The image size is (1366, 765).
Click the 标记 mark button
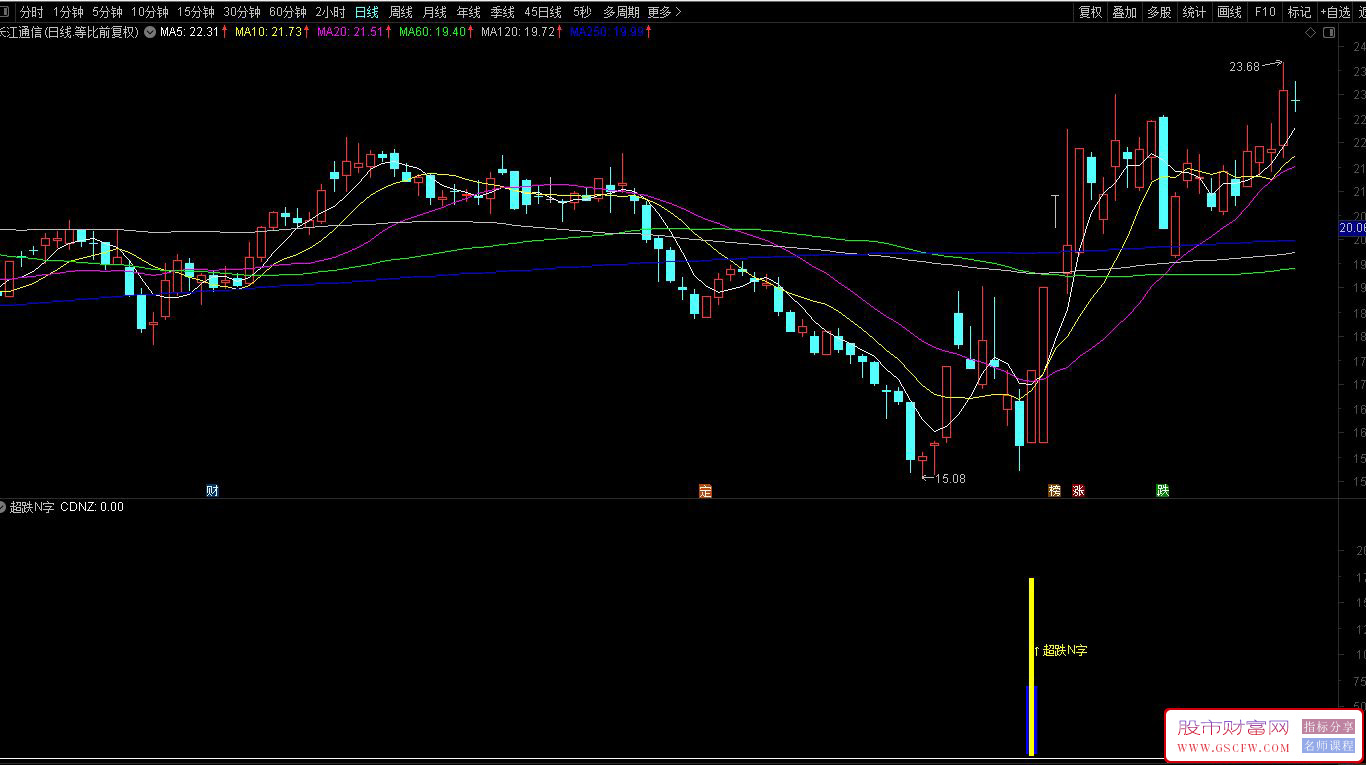[1299, 12]
